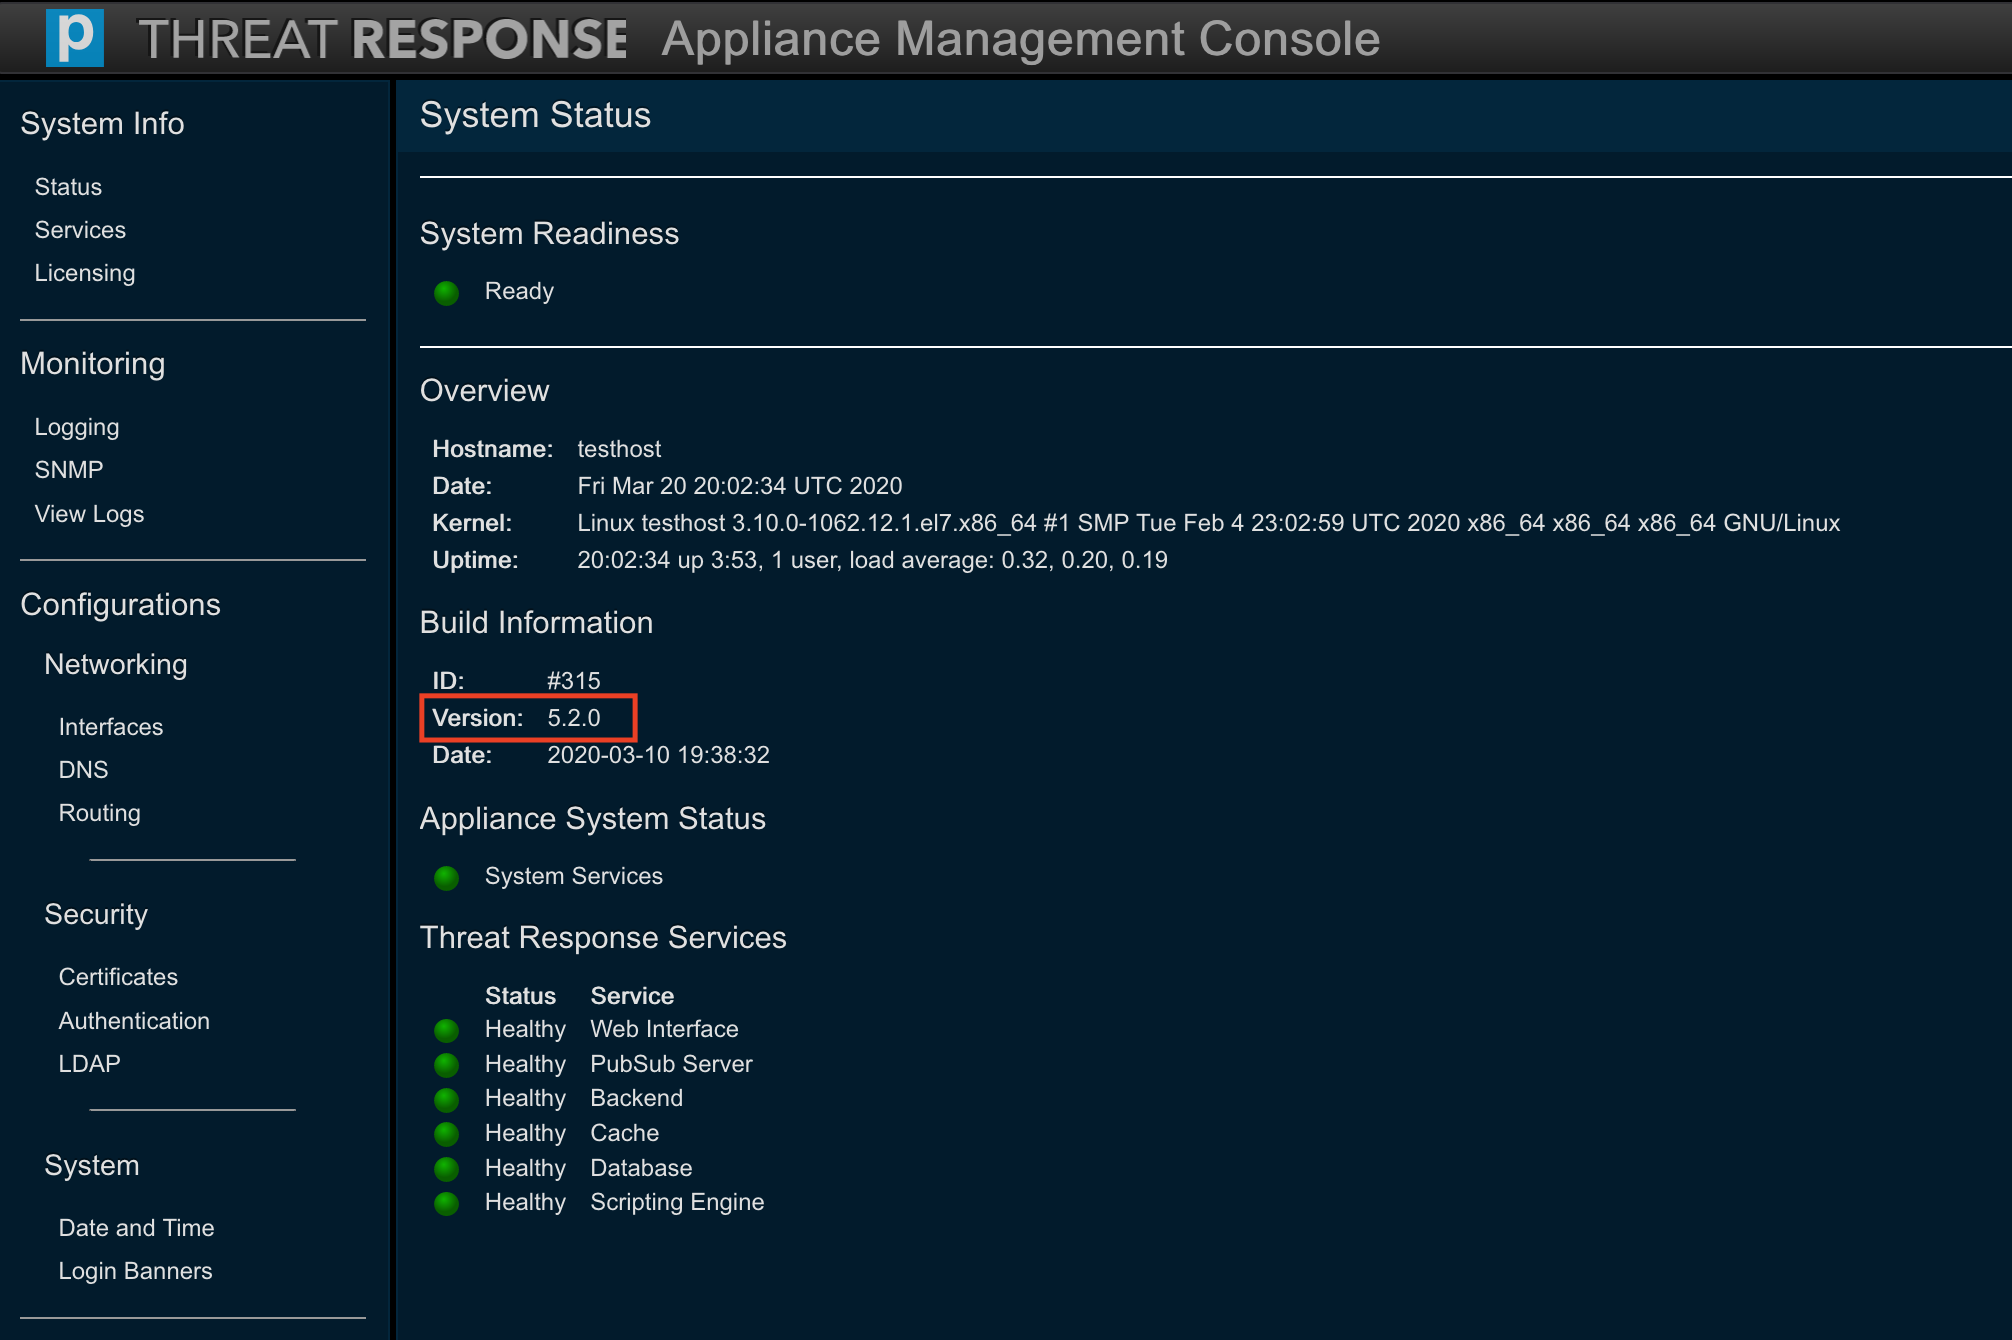The width and height of the screenshot is (2012, 1340).
Task: Go to the Licensing page
Action: point(85,273)
